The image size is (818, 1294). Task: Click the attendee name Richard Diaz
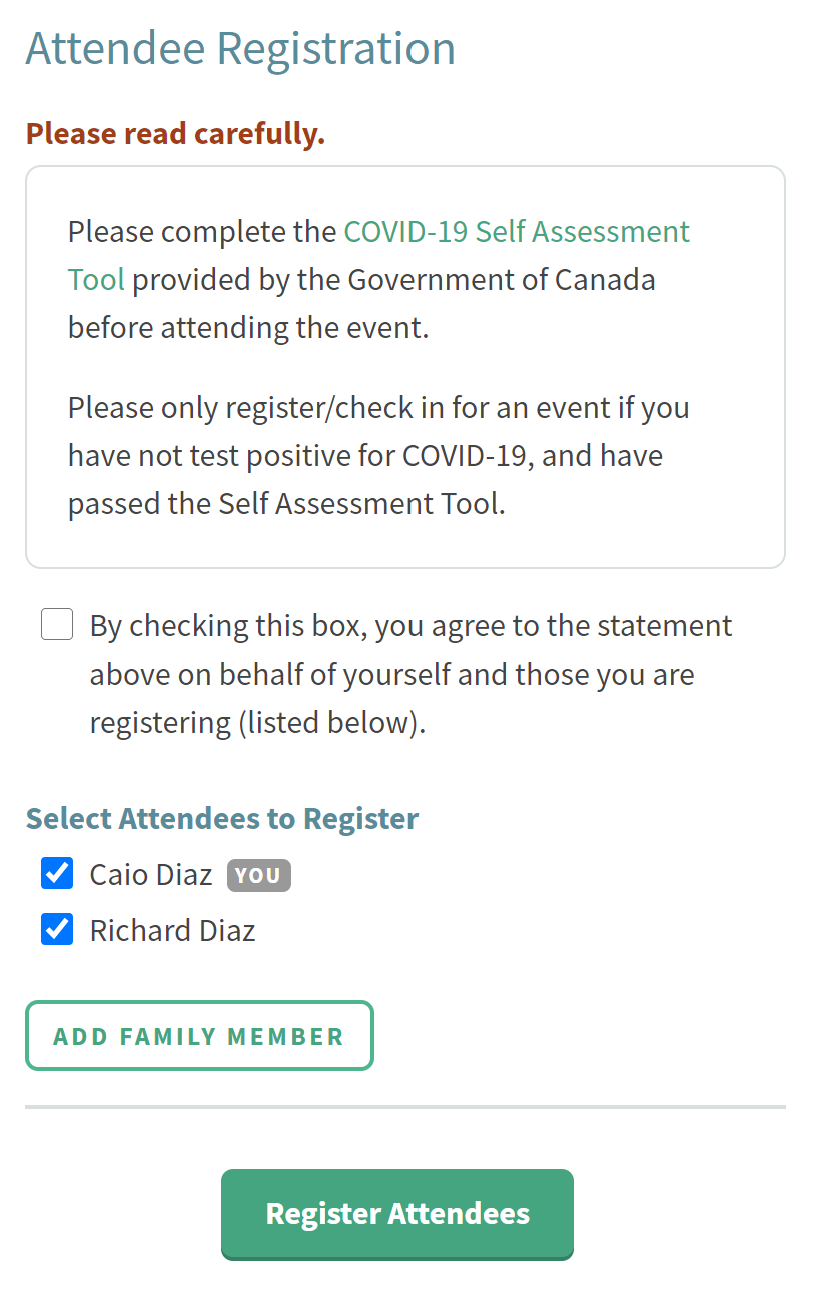(x=171, y=930)
